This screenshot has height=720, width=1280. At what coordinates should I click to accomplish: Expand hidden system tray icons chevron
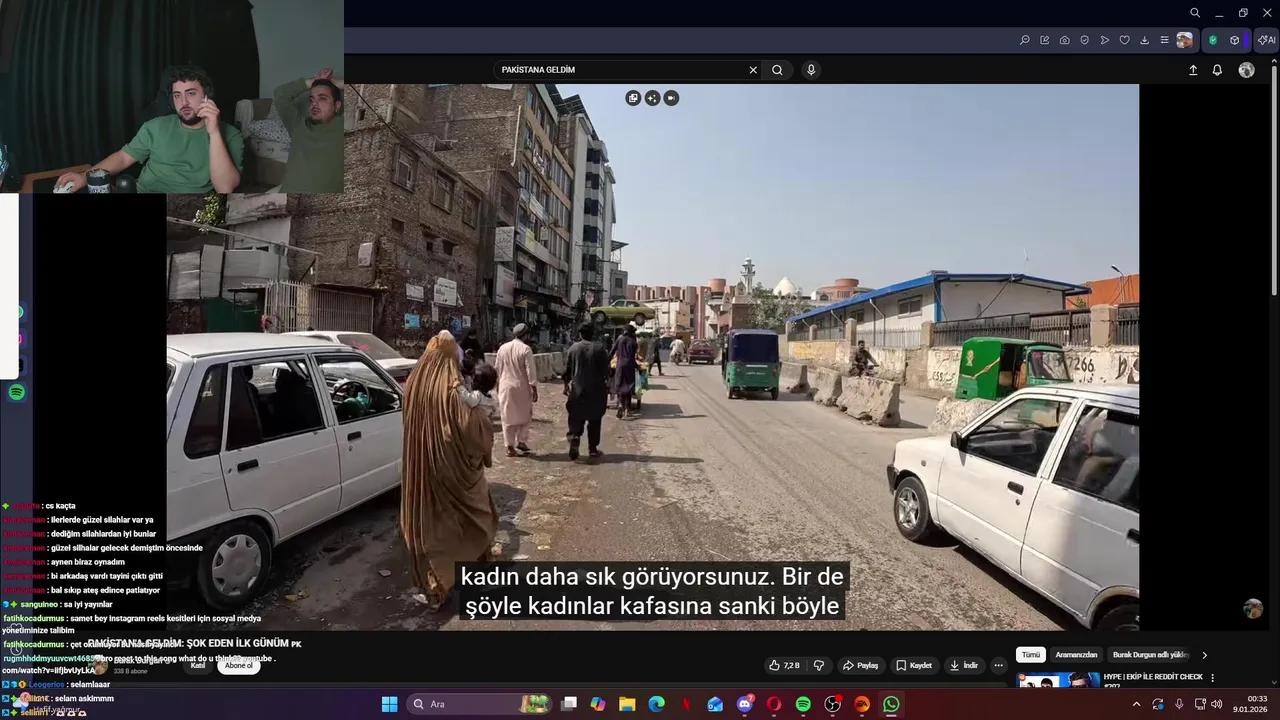(x=1136, y=704)
